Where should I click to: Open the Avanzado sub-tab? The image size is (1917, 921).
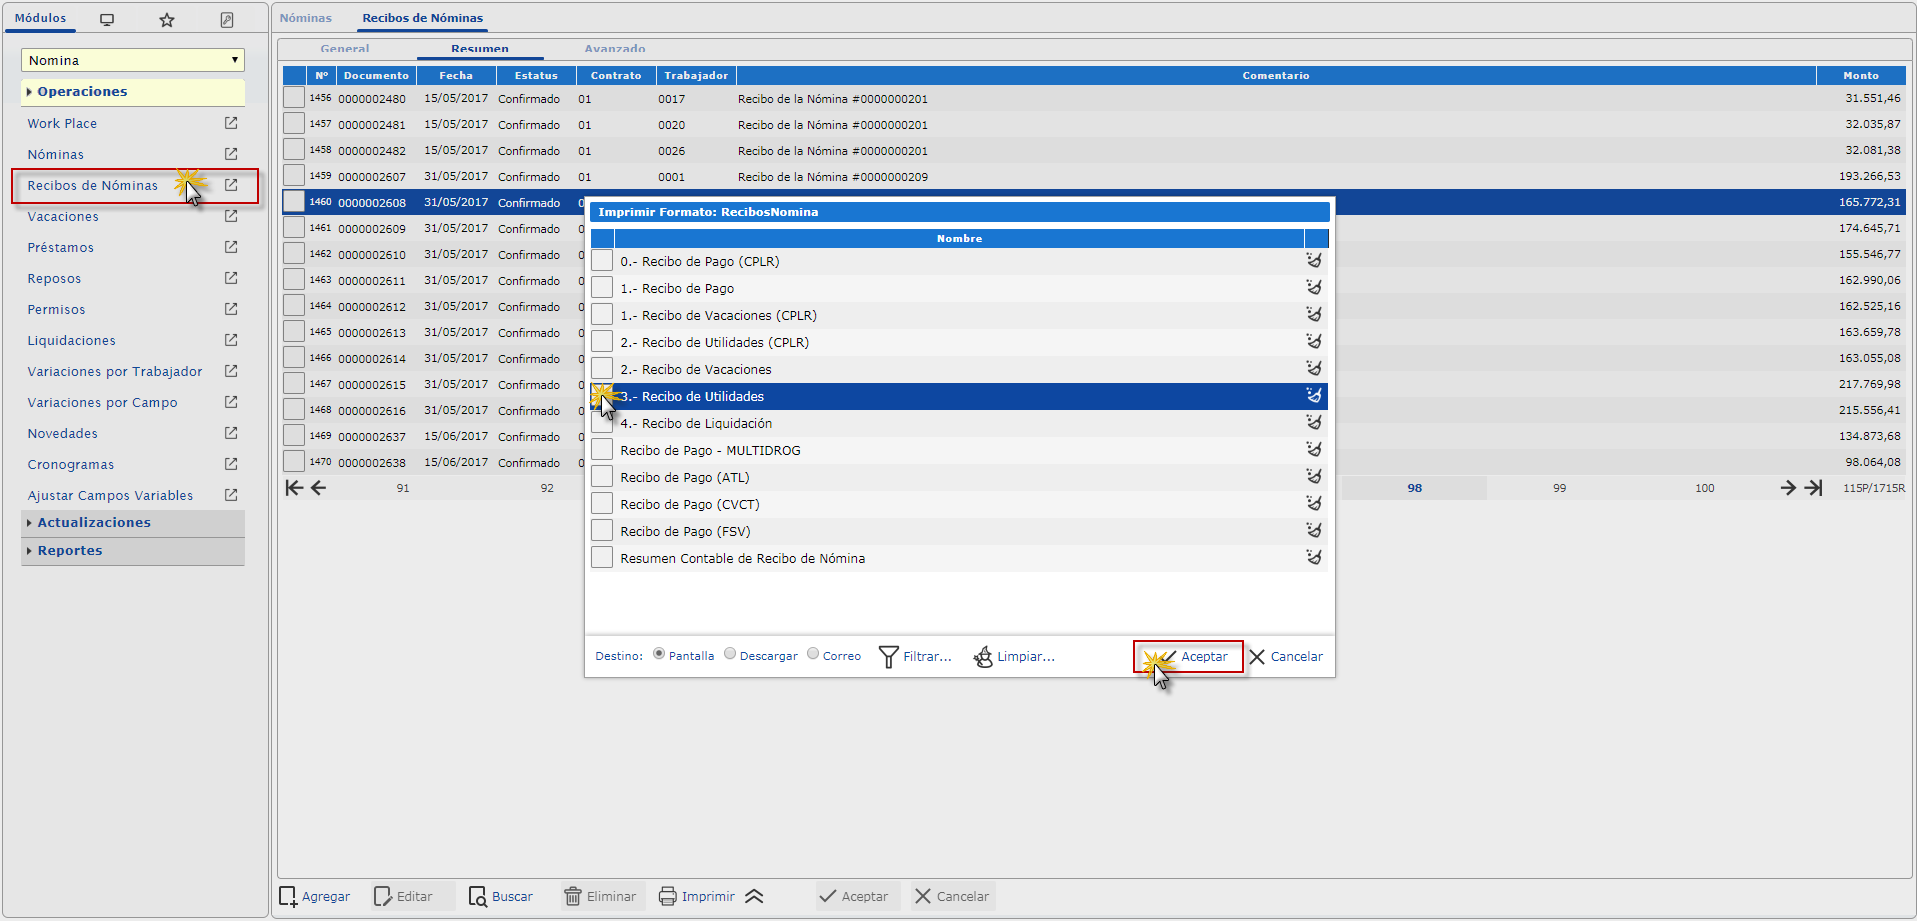(614, 49)
